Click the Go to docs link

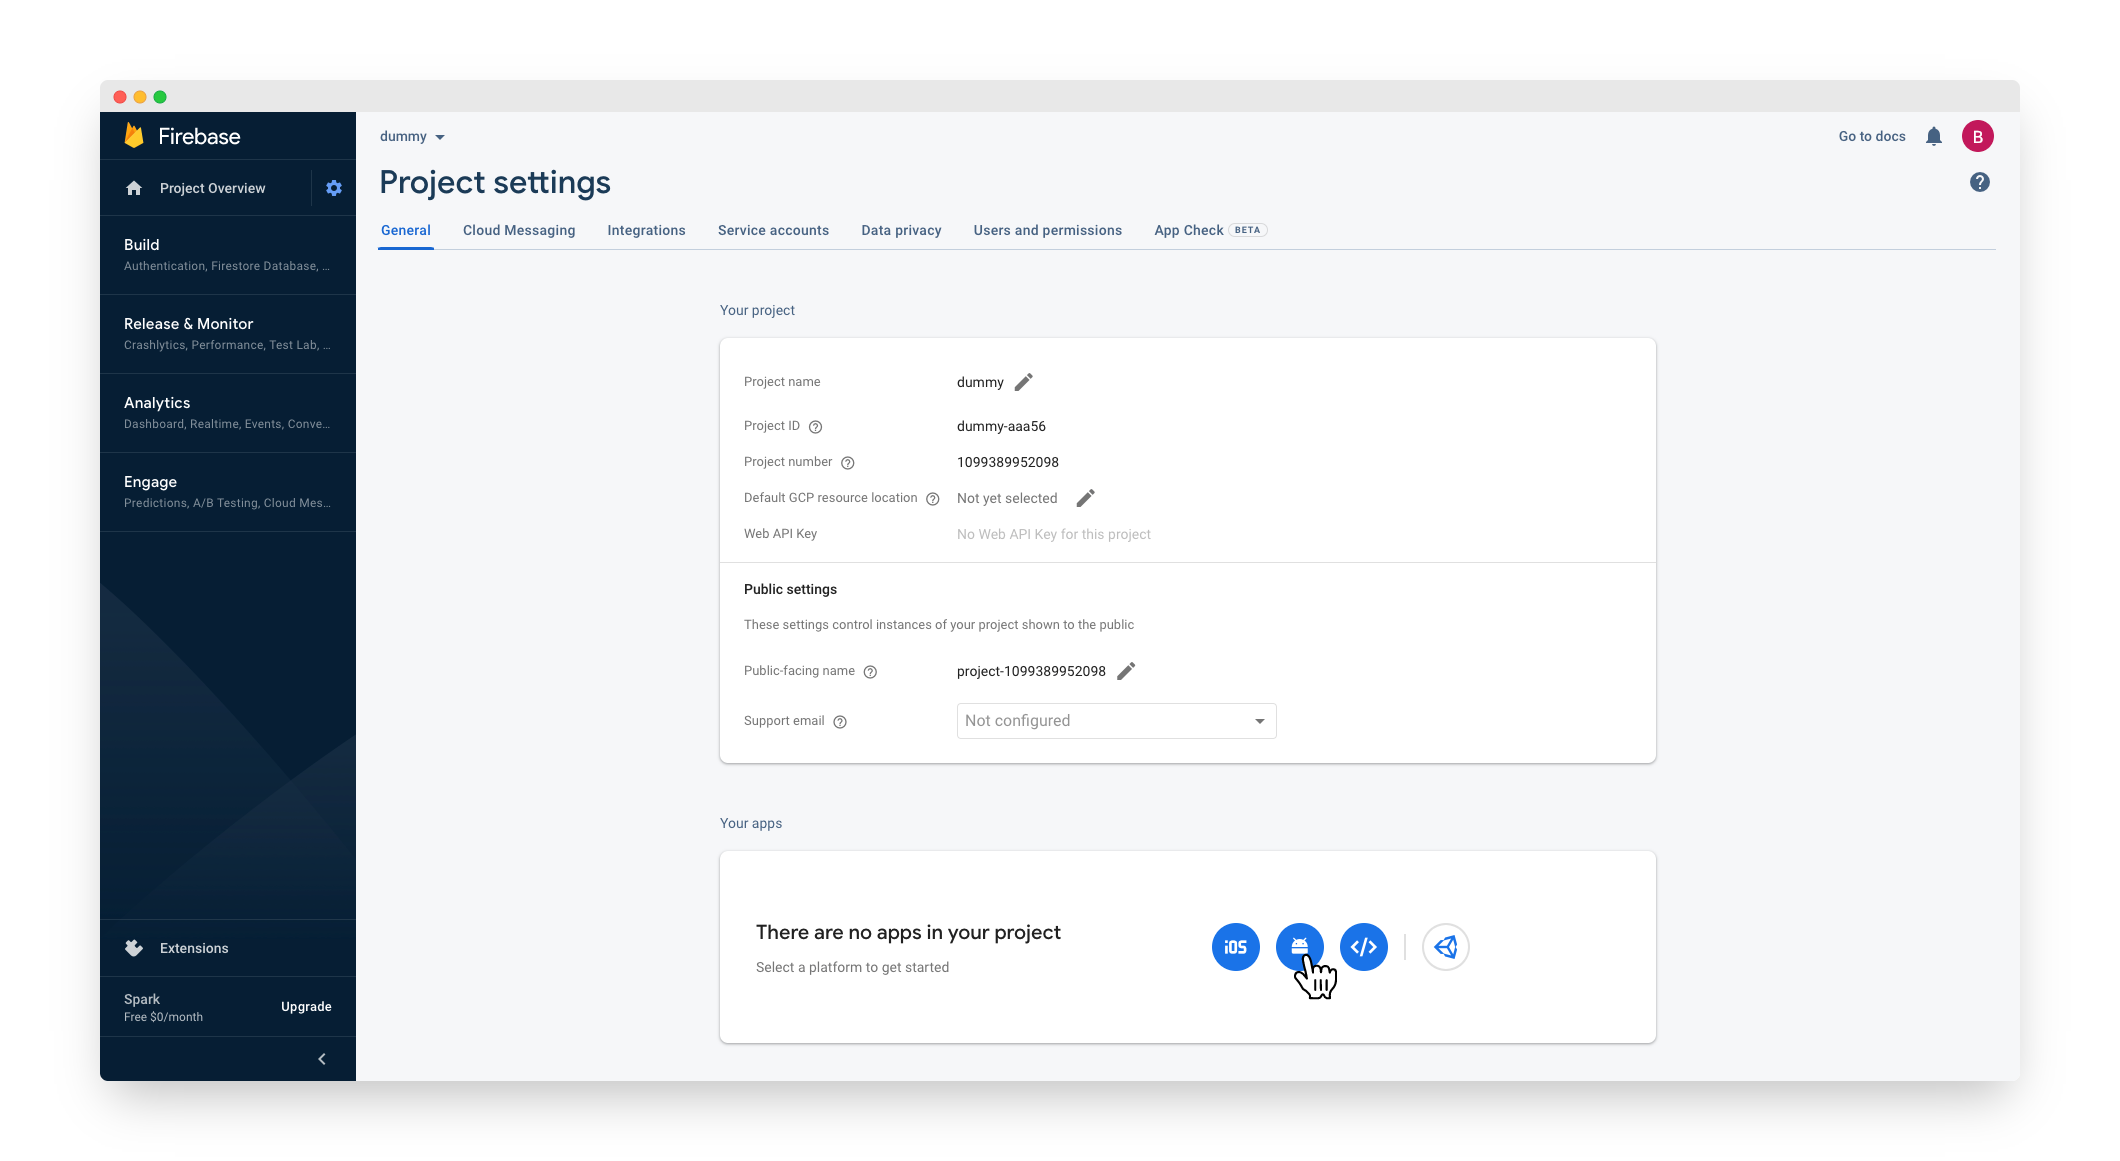point(1873,136)
